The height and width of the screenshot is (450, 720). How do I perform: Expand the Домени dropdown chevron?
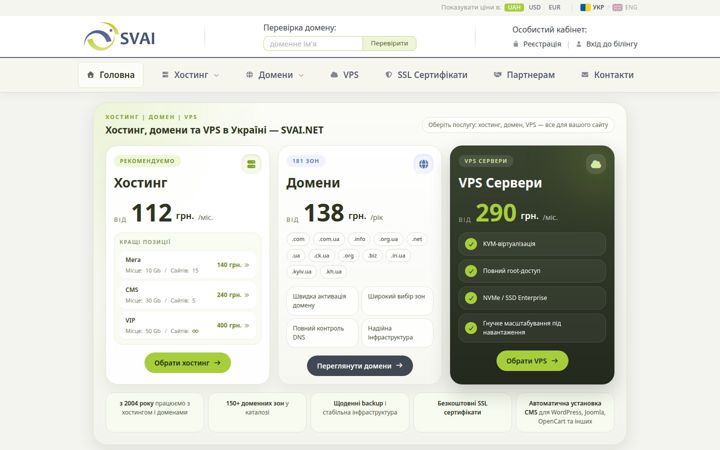pos(301,75)
